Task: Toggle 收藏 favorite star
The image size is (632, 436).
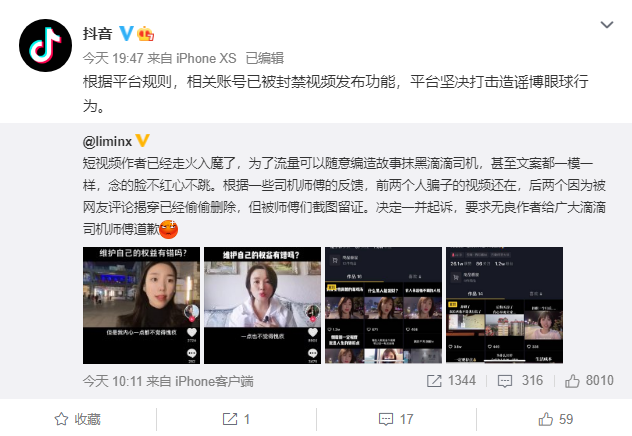Action: click(77, 419)
